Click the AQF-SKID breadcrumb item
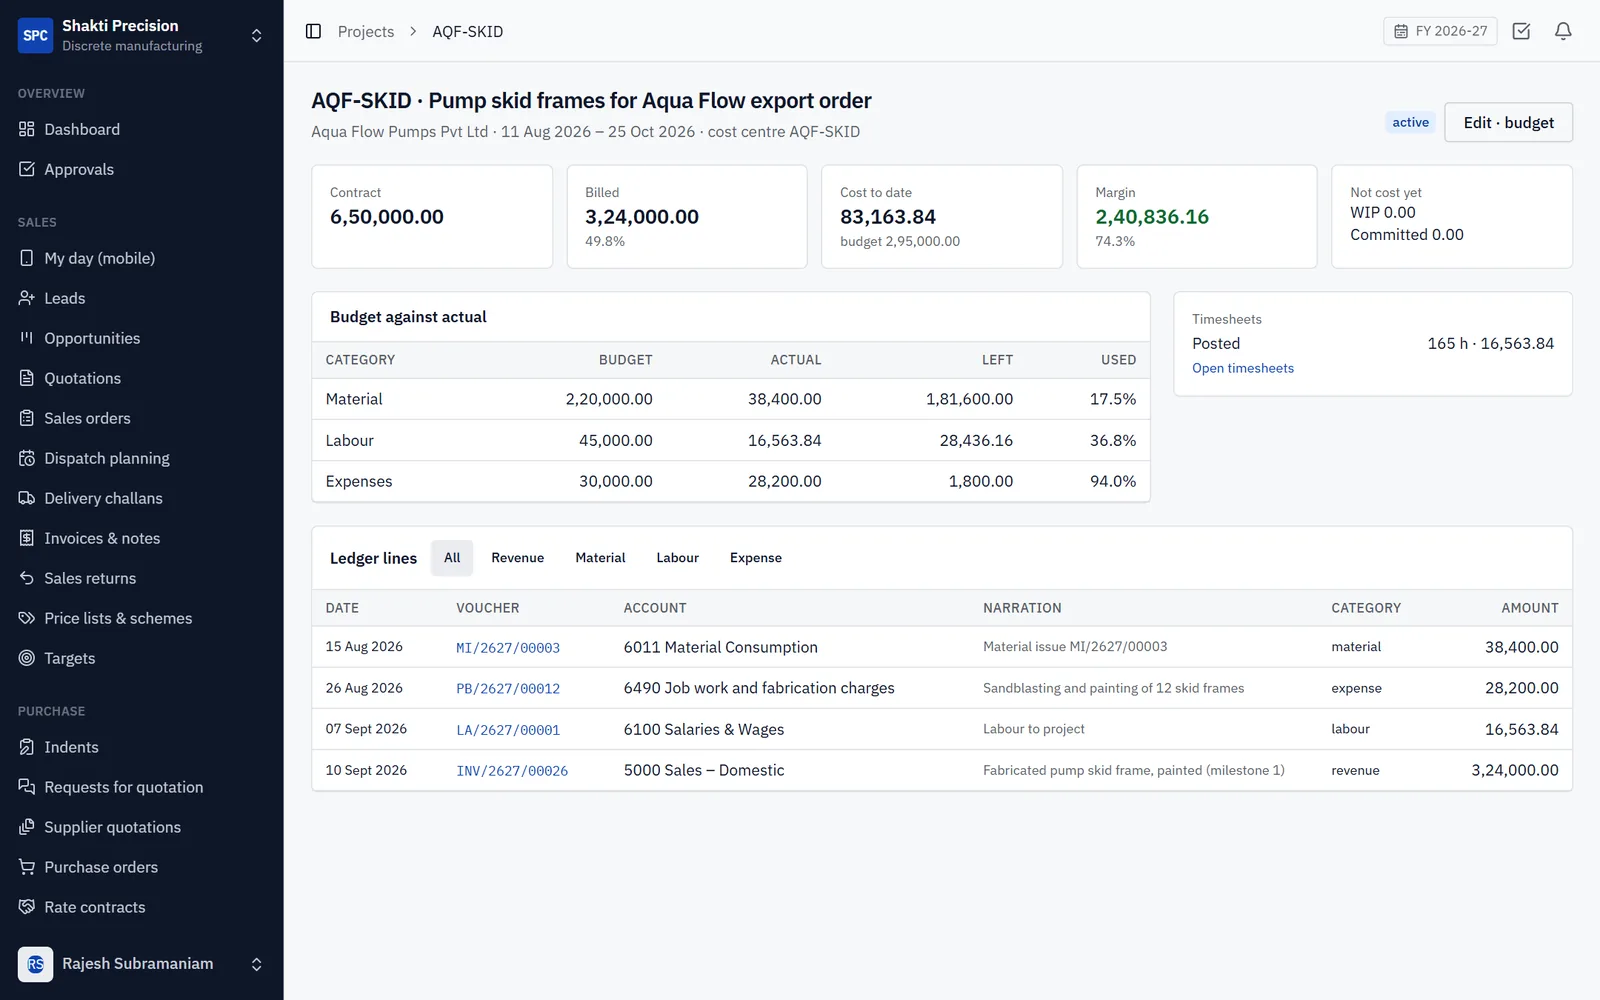This screenshot has height=1000, width=1600. coord(467,31)
